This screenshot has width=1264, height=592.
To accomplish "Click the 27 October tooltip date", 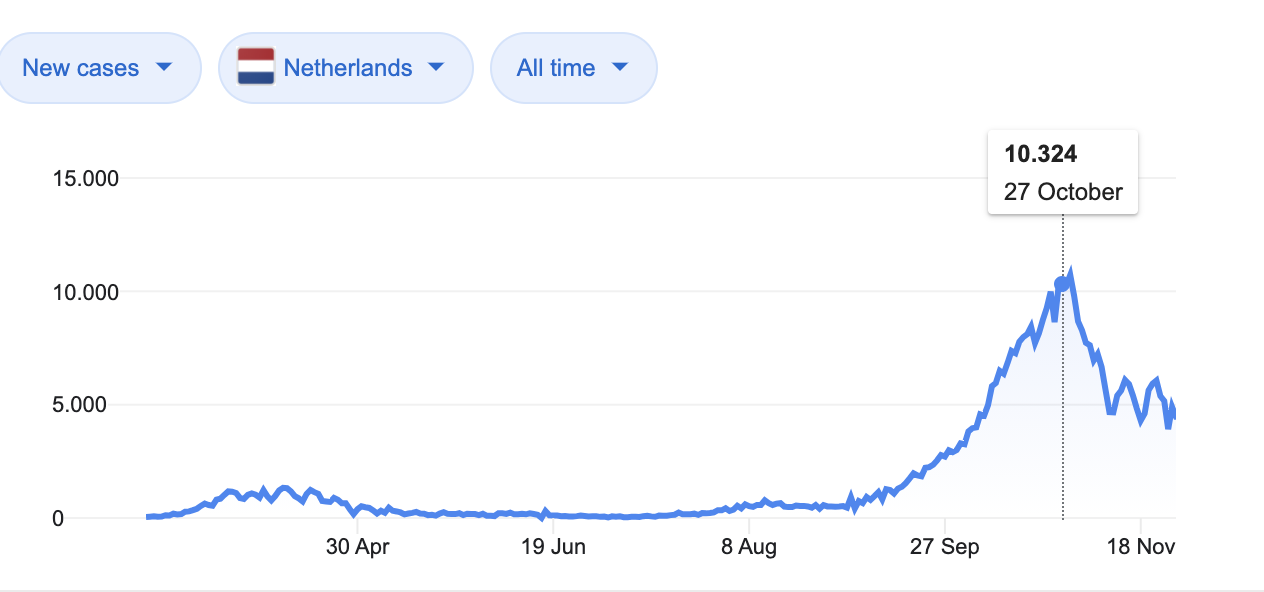I will 1062,192.
